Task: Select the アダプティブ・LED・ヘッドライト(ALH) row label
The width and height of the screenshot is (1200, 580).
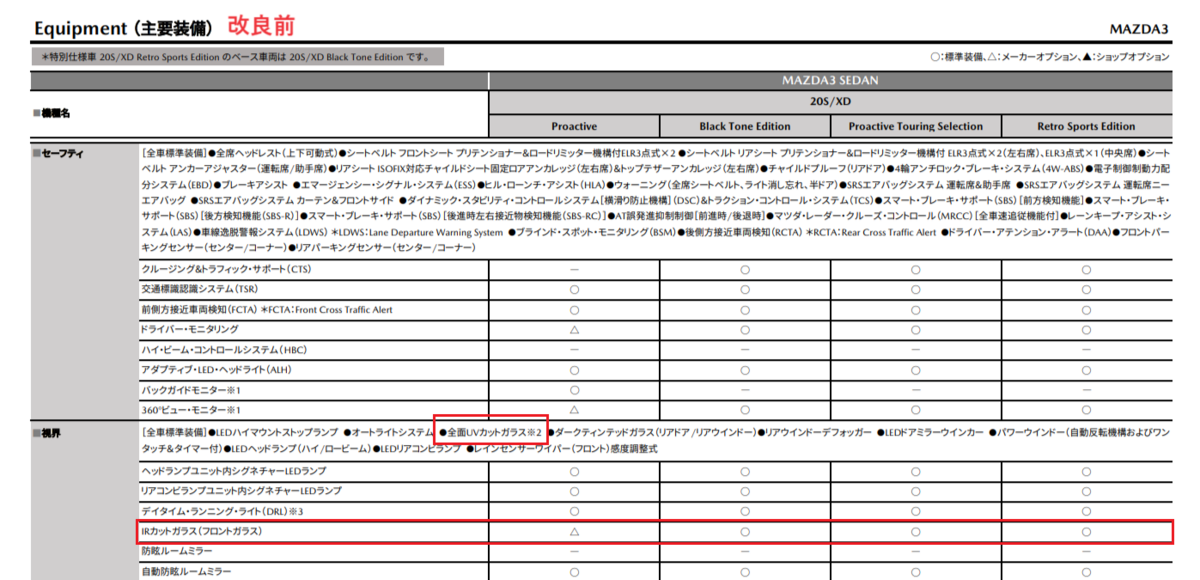Action: (216, 370)
